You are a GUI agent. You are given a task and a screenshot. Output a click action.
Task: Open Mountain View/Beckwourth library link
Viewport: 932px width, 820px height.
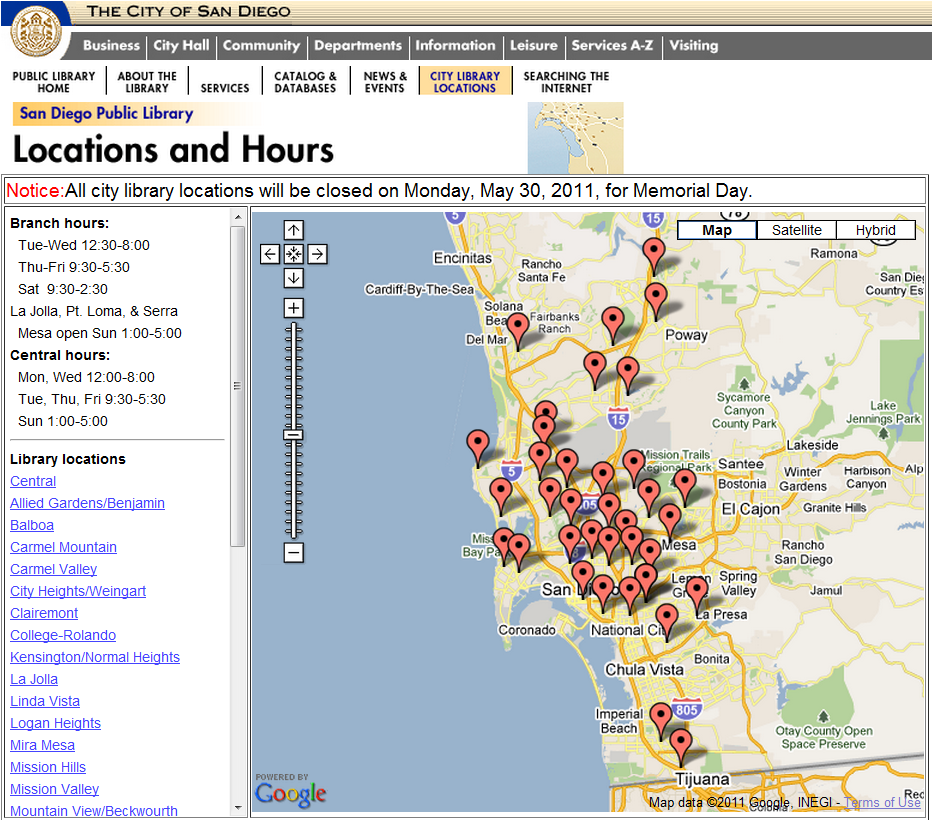(94, 810)
